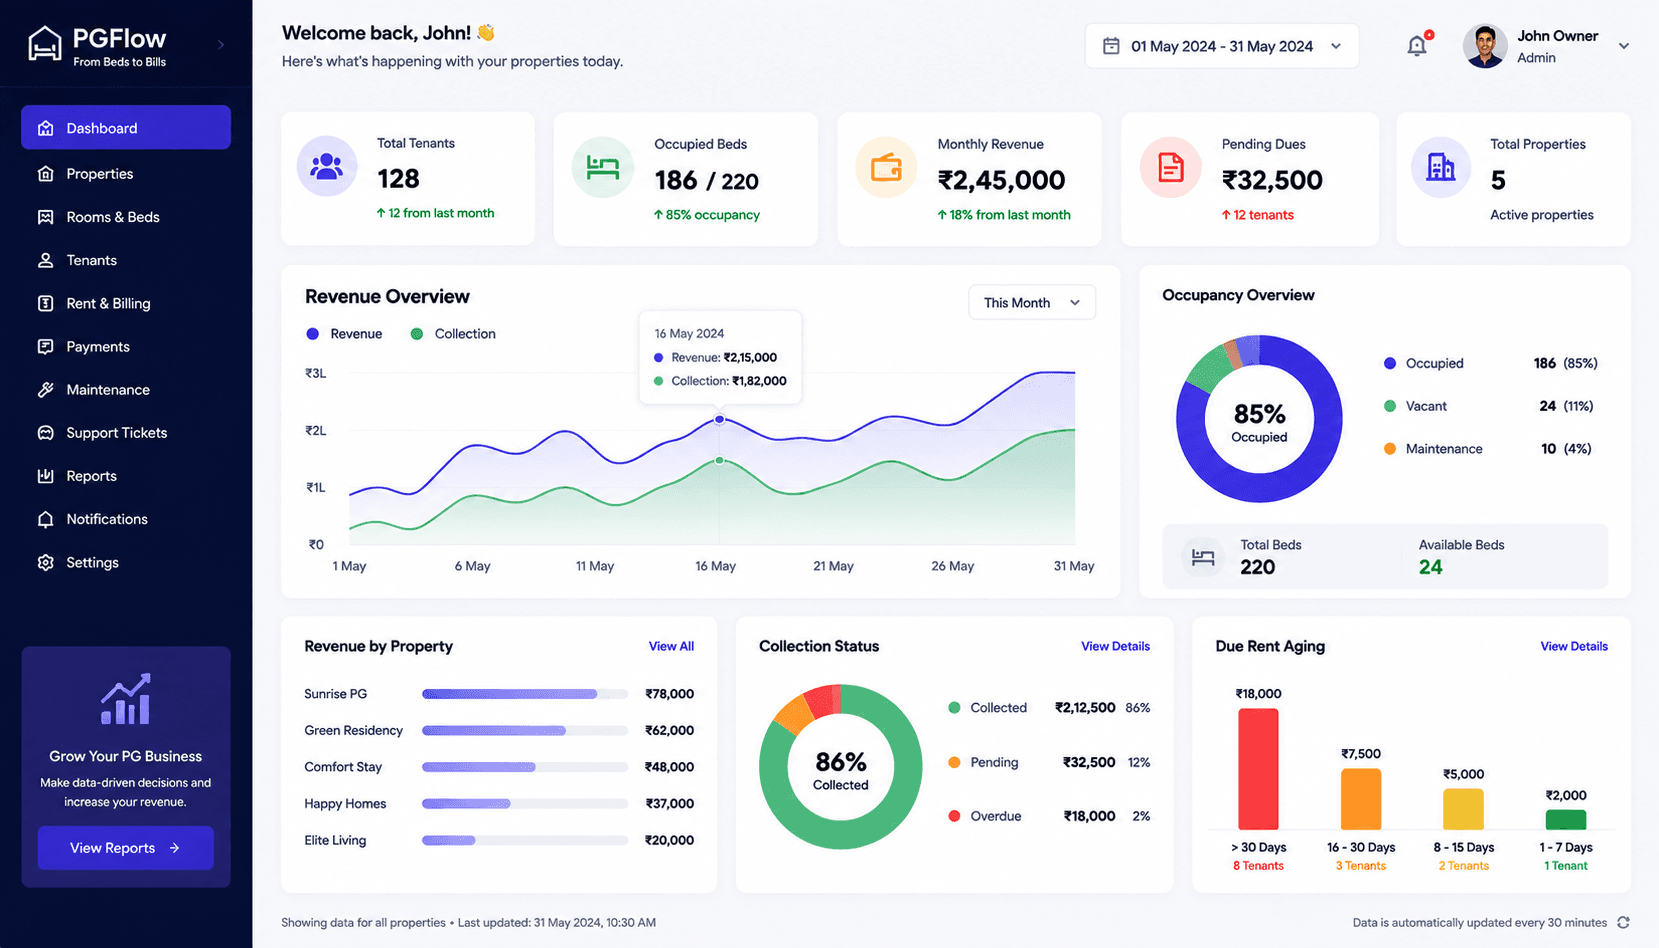Click the Notifications bell icon in sidebar

[x=46, y=519]
